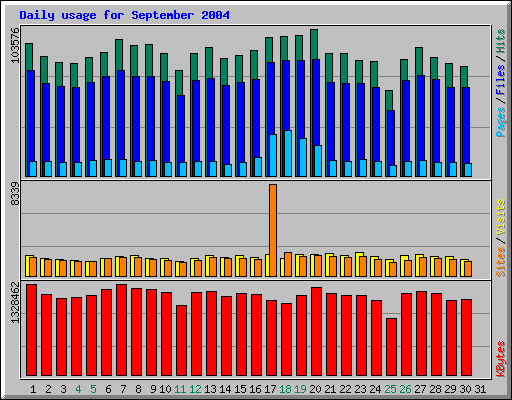Image resolution: width=512 pixels, height=400 pixels.
Task: Click the red KBytes bar for day 11
Action: pyautogui.click(x=181, y=340)
